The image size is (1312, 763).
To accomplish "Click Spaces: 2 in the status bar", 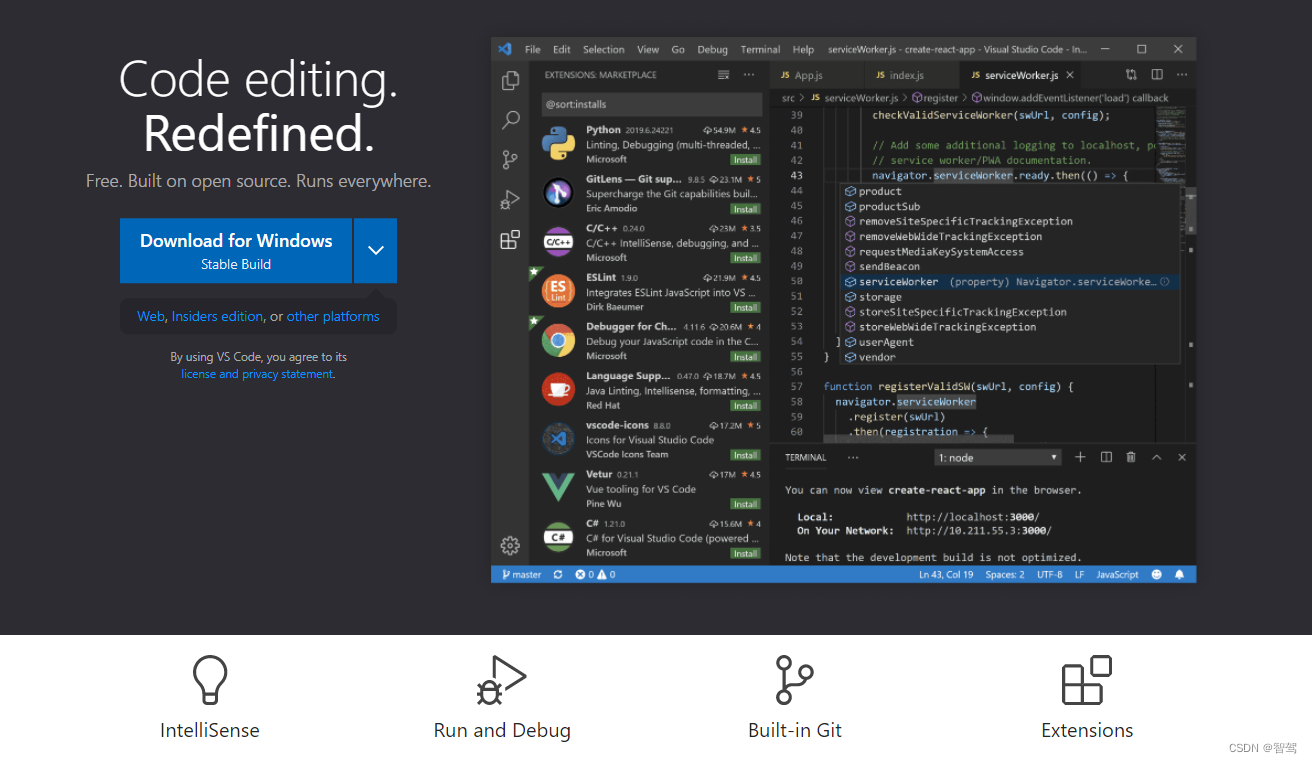I will 1005,575.
